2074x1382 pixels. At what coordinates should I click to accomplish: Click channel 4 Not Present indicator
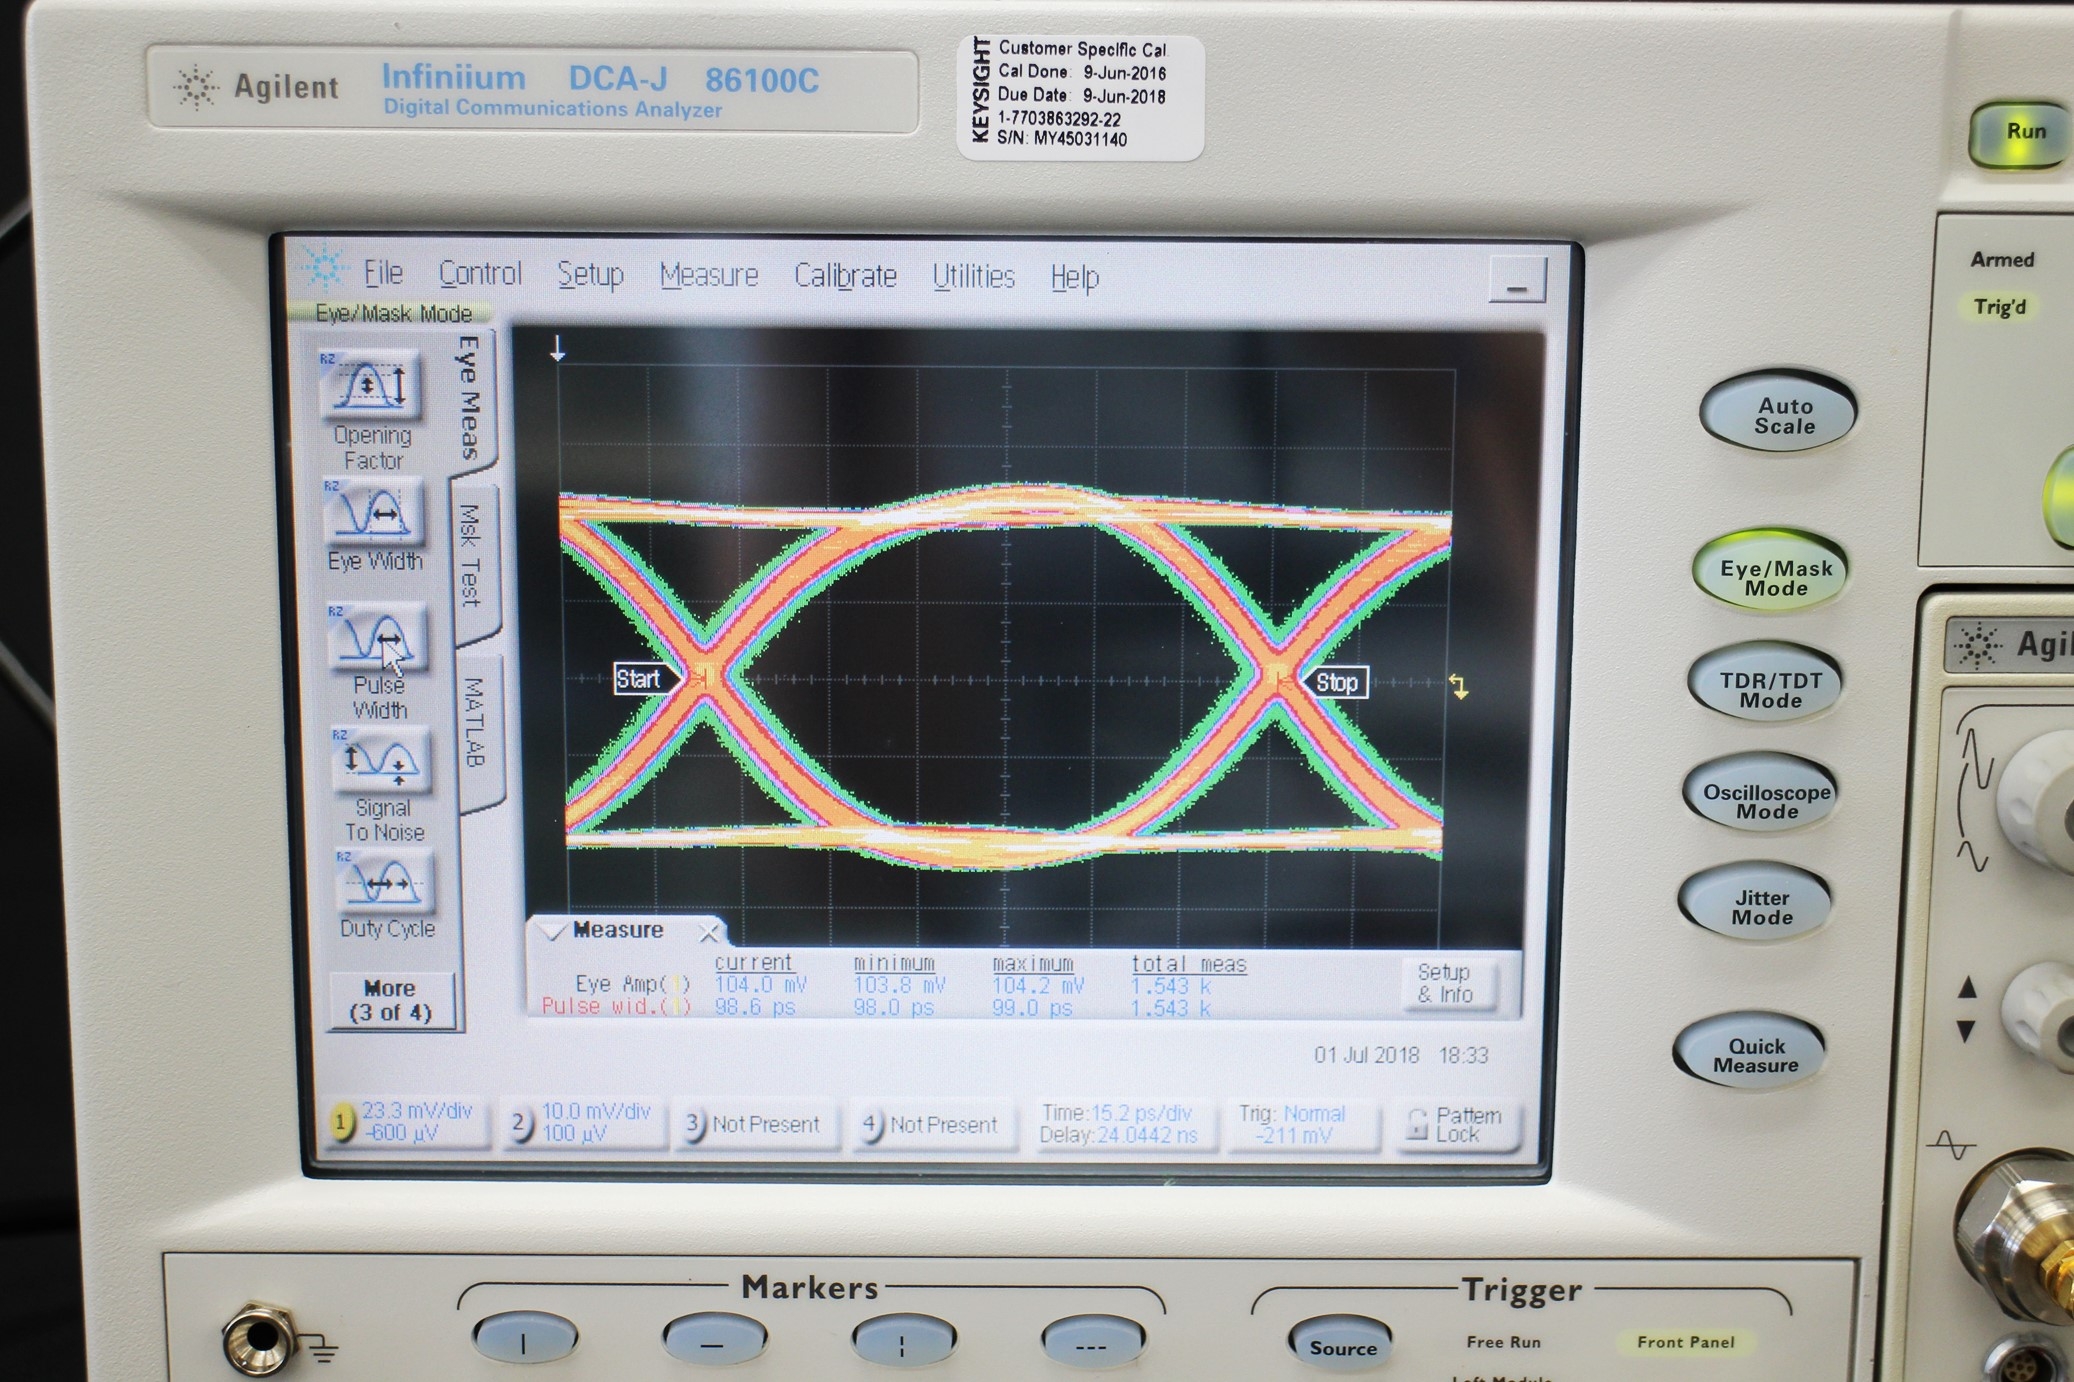[x=933, y=1125]
